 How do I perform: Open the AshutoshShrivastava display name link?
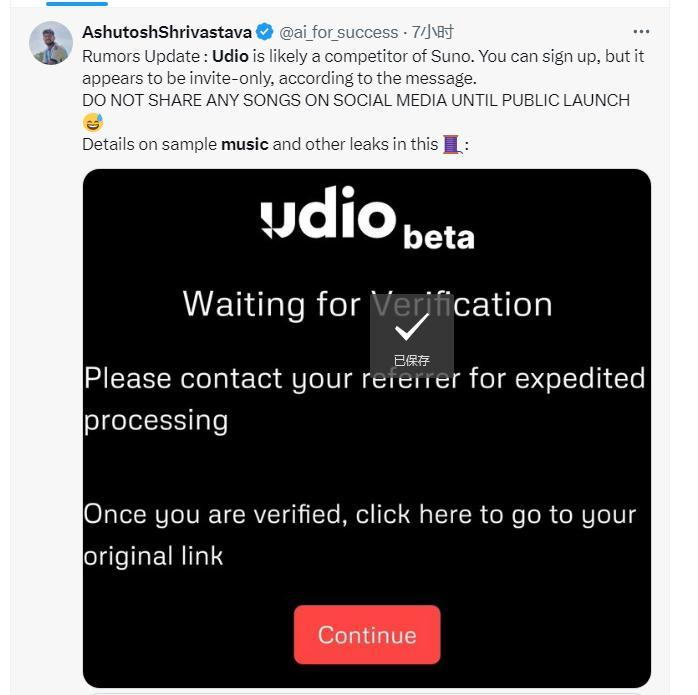coord(167,32)
